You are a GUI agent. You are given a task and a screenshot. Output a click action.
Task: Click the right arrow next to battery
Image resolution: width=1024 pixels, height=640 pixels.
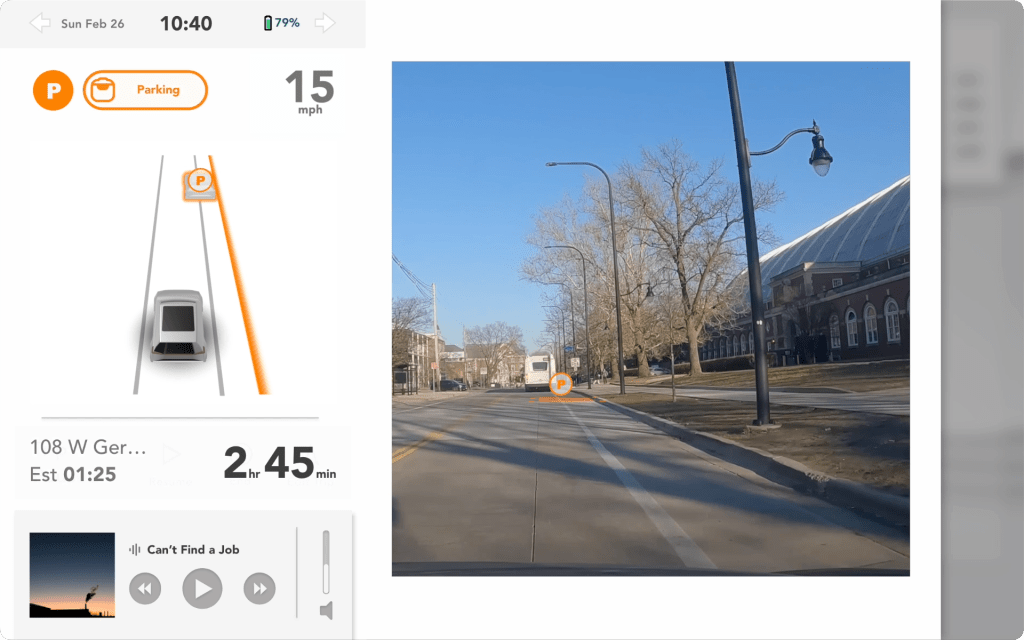(x=325, y=23)
